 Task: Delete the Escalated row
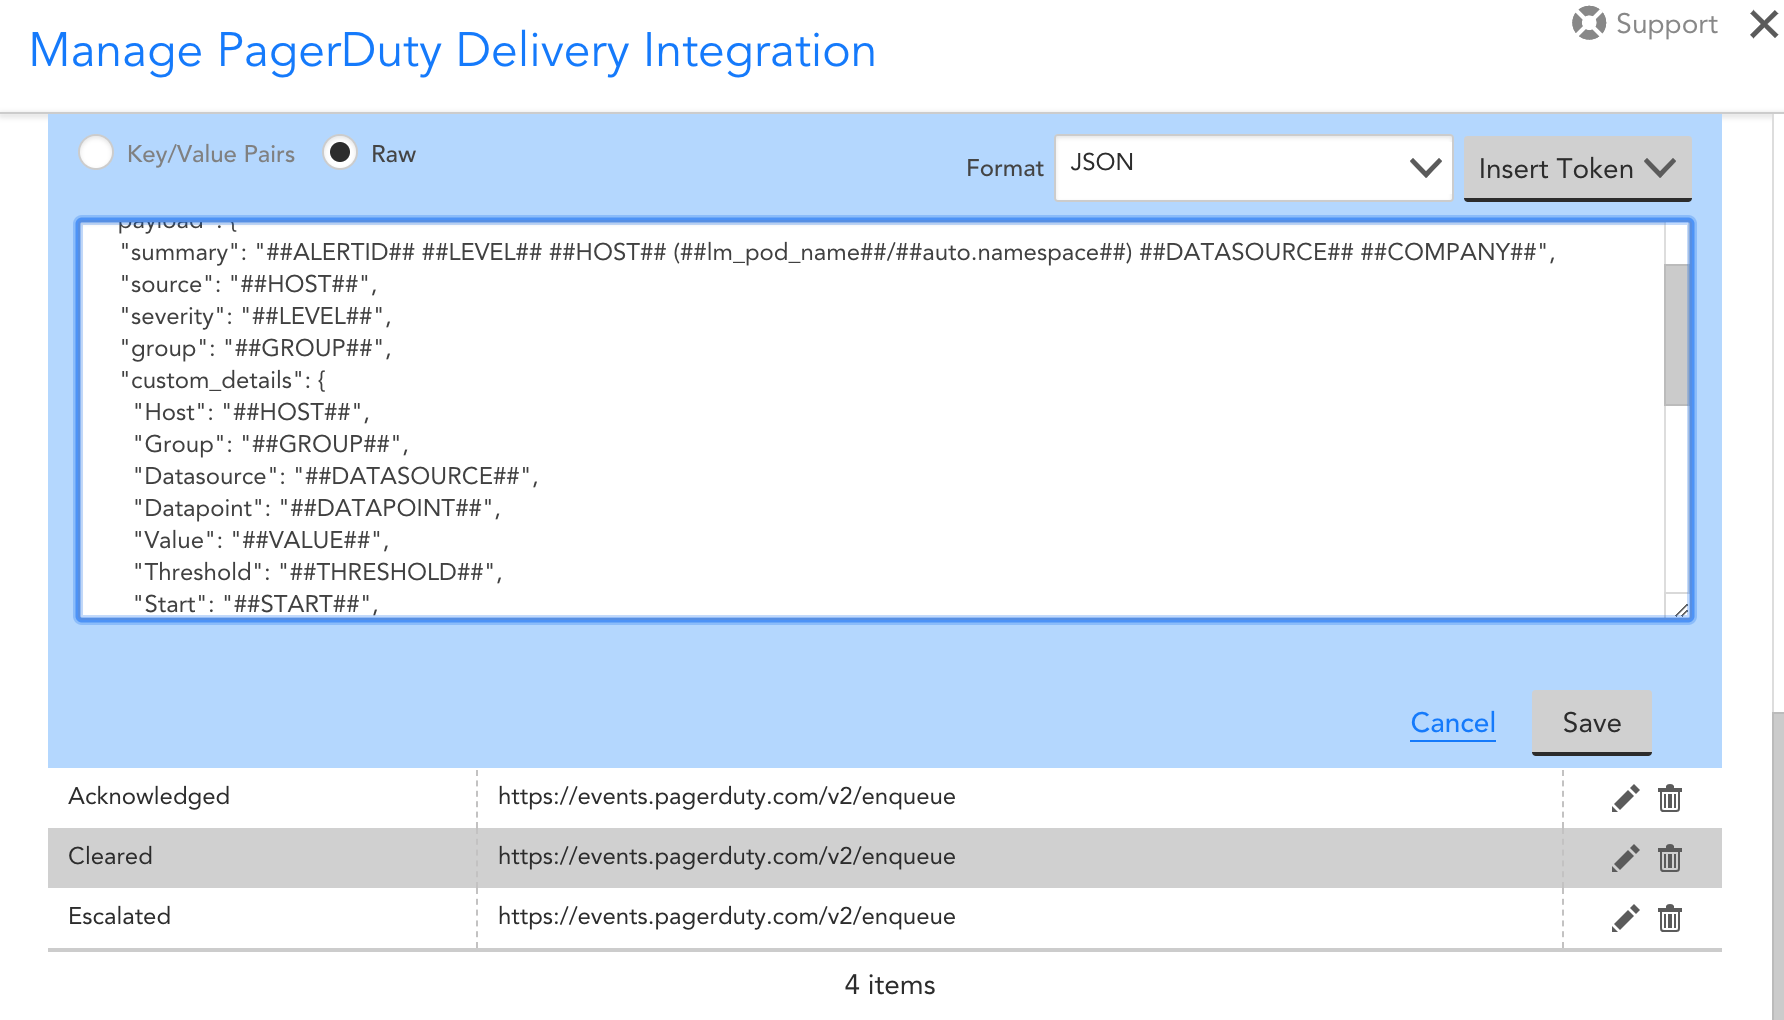tap(1670, 918)
